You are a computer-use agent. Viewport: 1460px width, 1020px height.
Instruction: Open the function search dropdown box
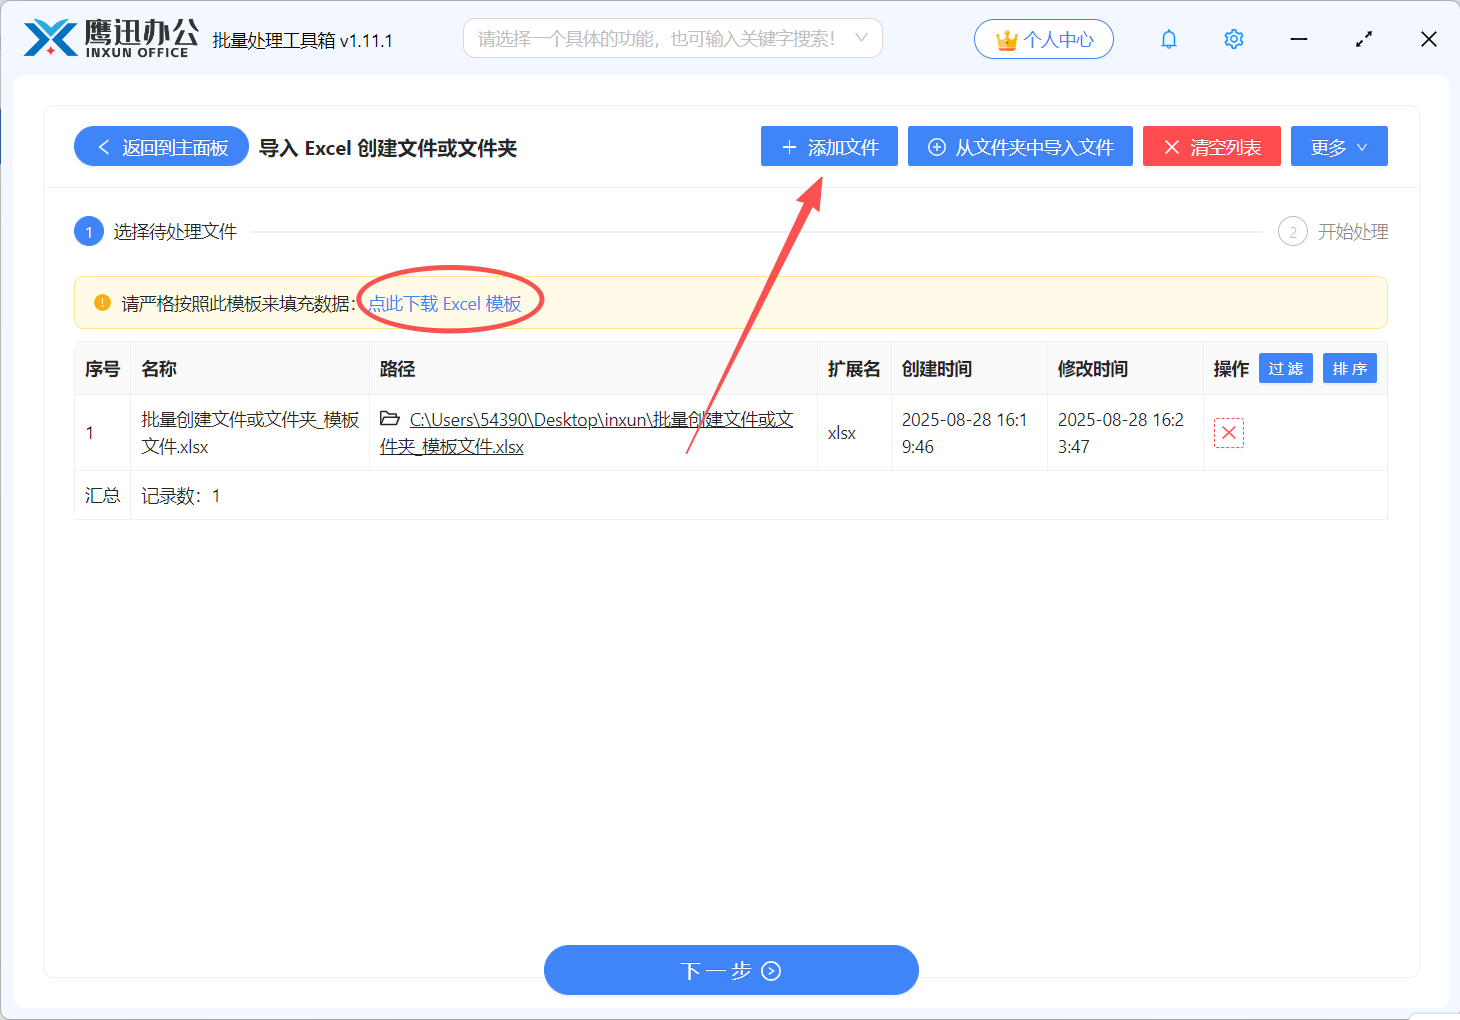[x=672, y=39]
